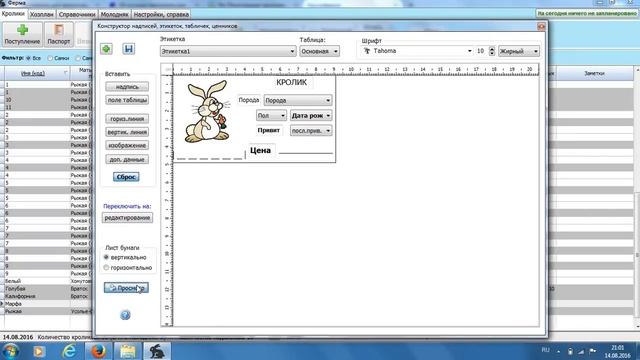Increase font size with stepper arrow
The height and width of the screenshot is (360, 640).
tap(492, 49)
